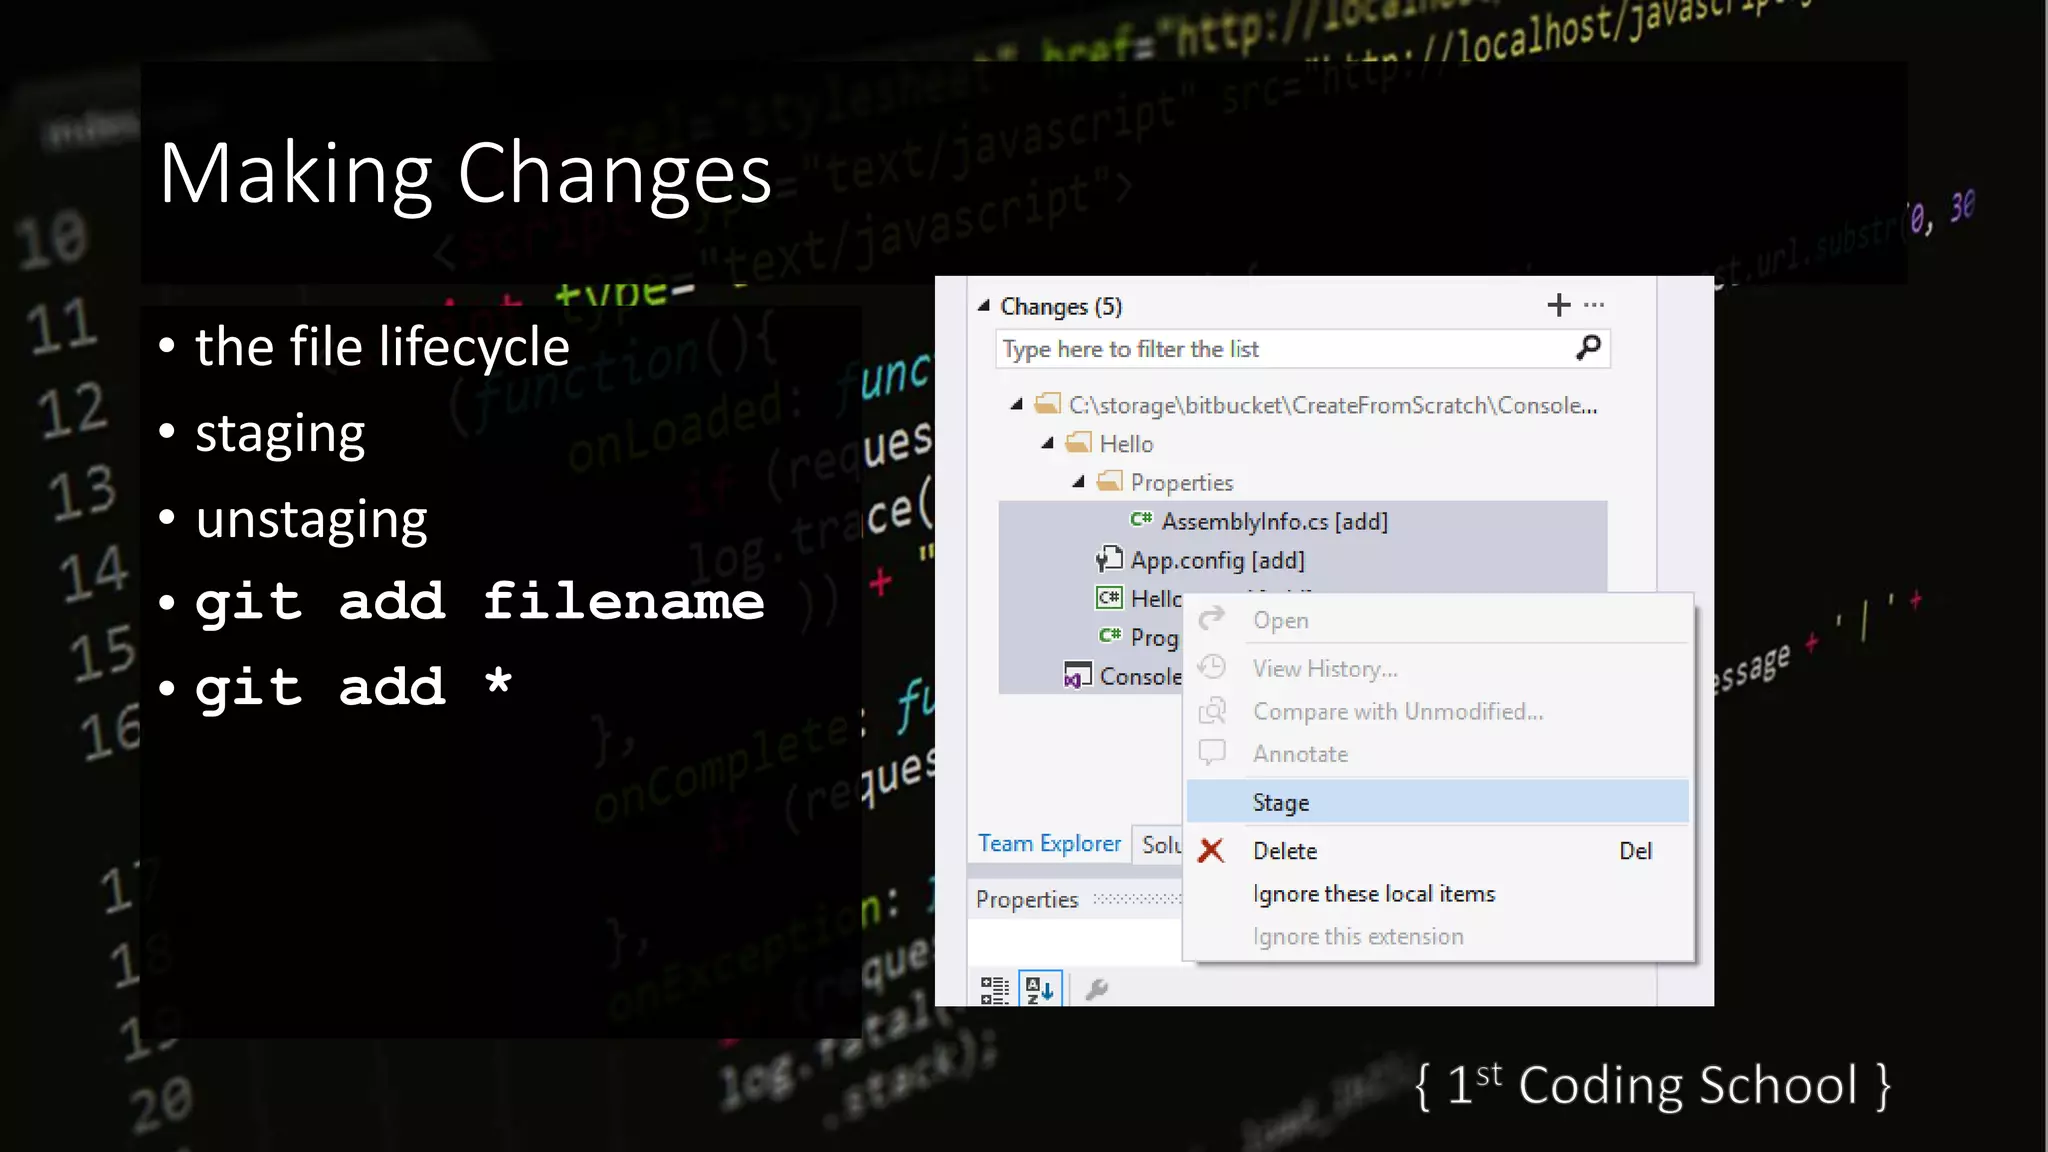Click the filter list text field
Viewport: 2048px width, 1152px height.
(1280, 349)
